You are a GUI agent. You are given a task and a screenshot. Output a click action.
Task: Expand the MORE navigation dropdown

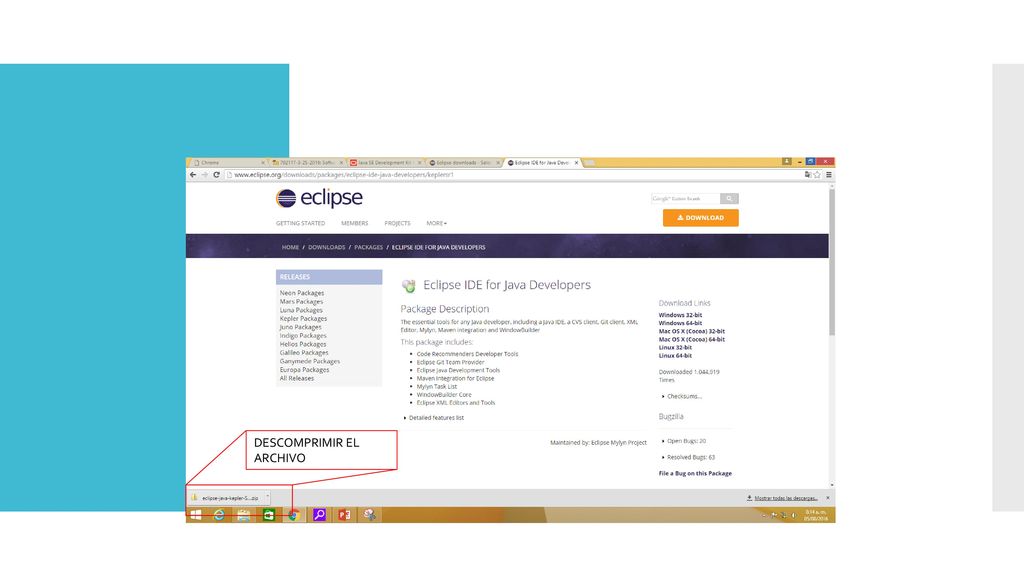click(436, 223)
